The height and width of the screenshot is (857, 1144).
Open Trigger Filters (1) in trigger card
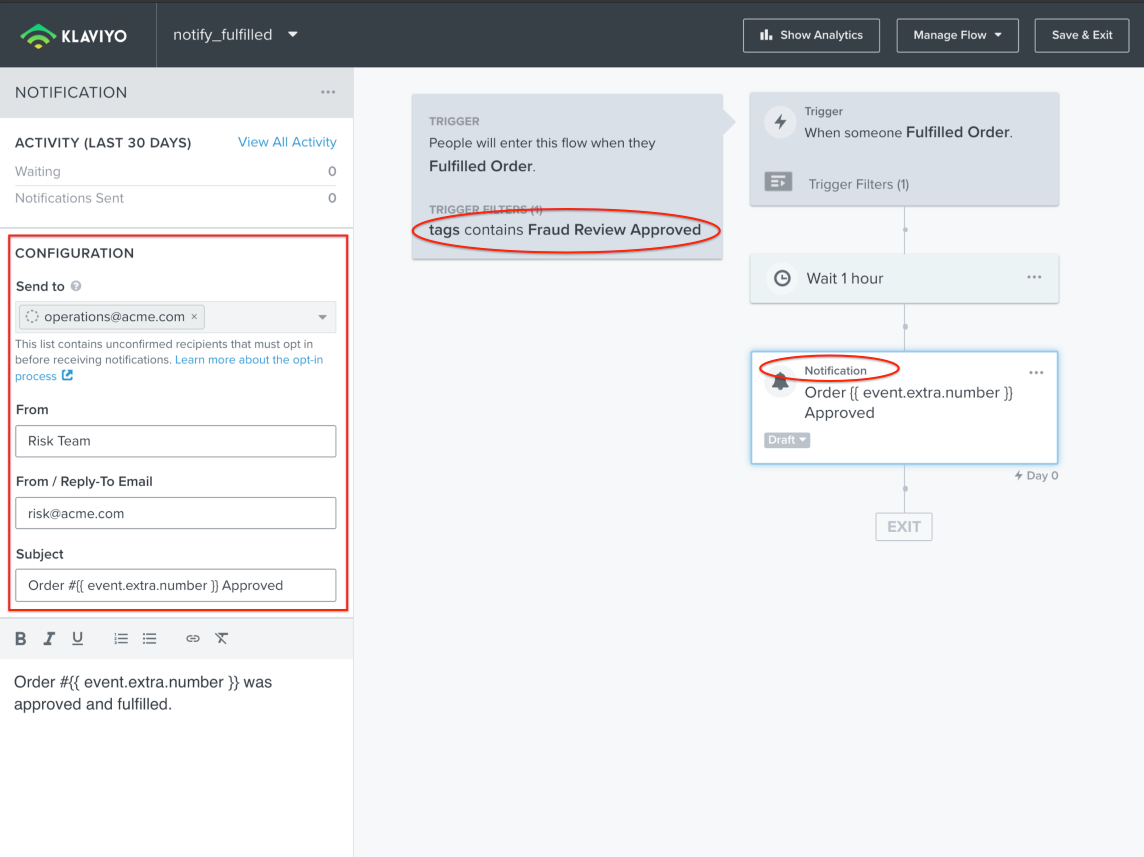pos(859,185)
